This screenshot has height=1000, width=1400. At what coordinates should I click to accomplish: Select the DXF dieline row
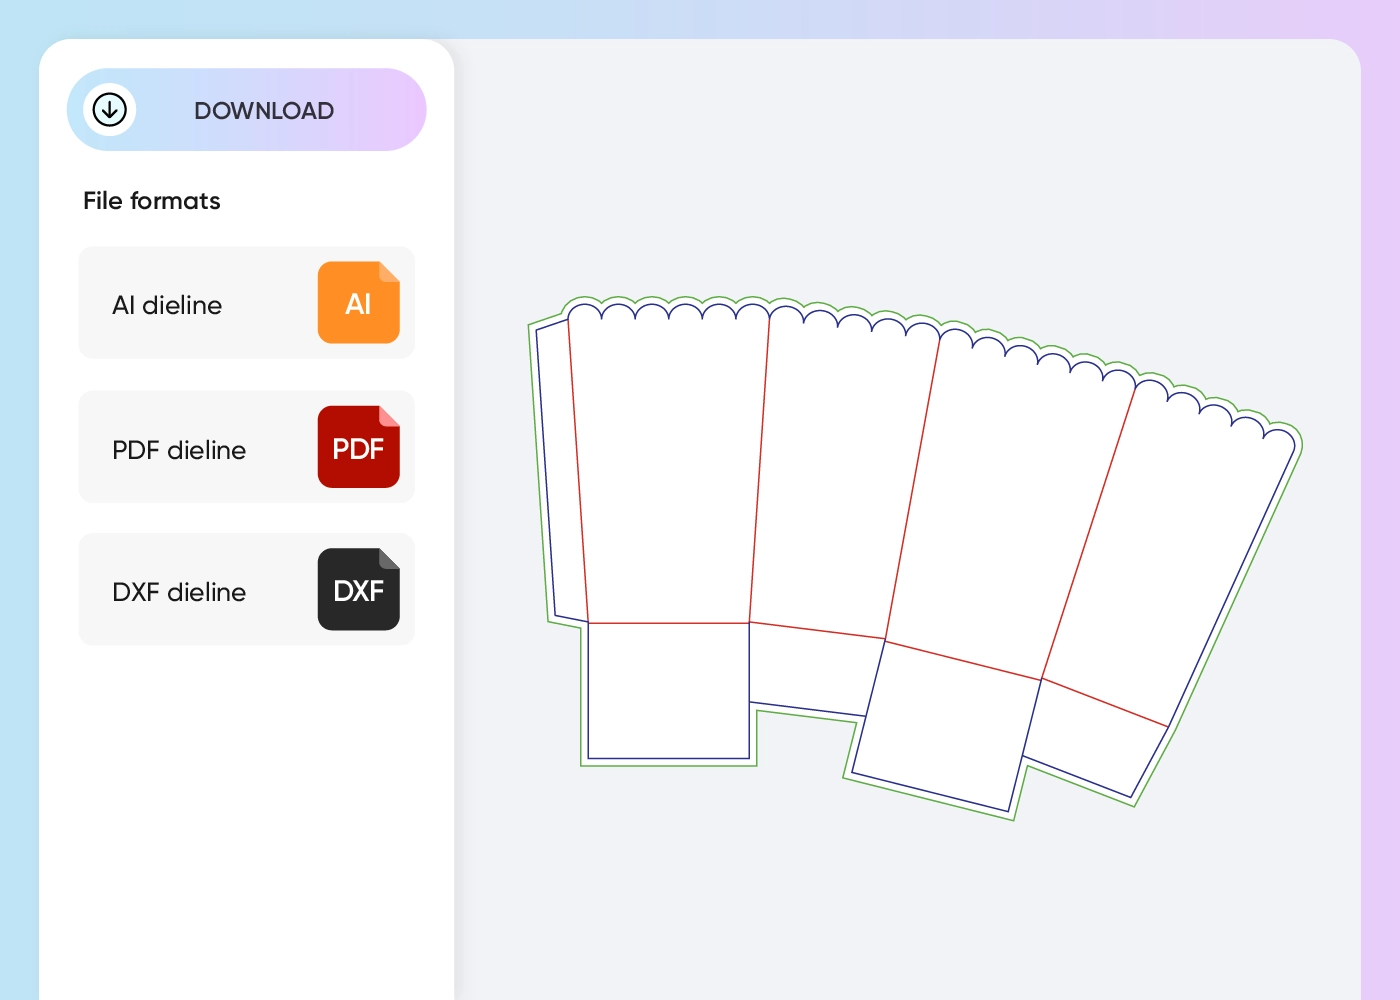pyautogui.click(x=246, y=589)
